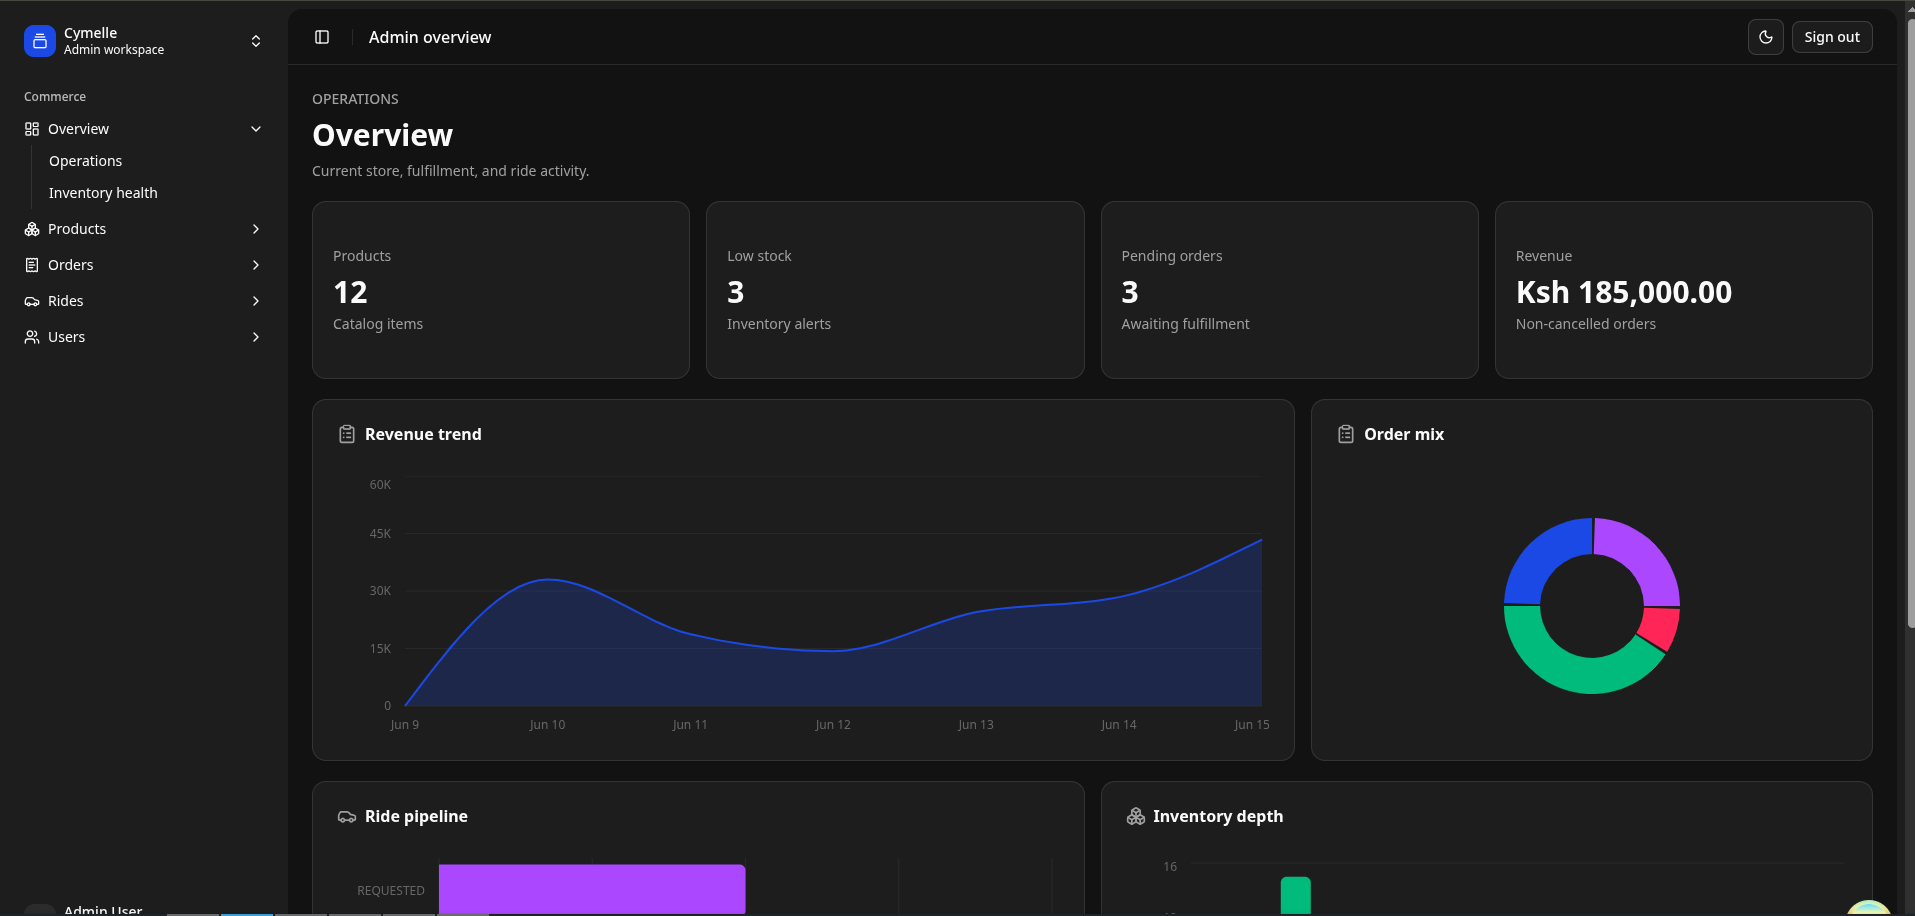
Task: Click the Inventory depth boxes icon
Action: click(x=1136, y=816)
